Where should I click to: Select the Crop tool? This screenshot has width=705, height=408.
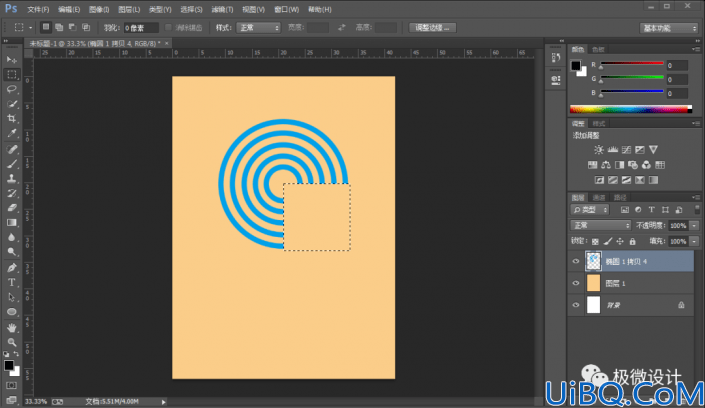[12, 119]
